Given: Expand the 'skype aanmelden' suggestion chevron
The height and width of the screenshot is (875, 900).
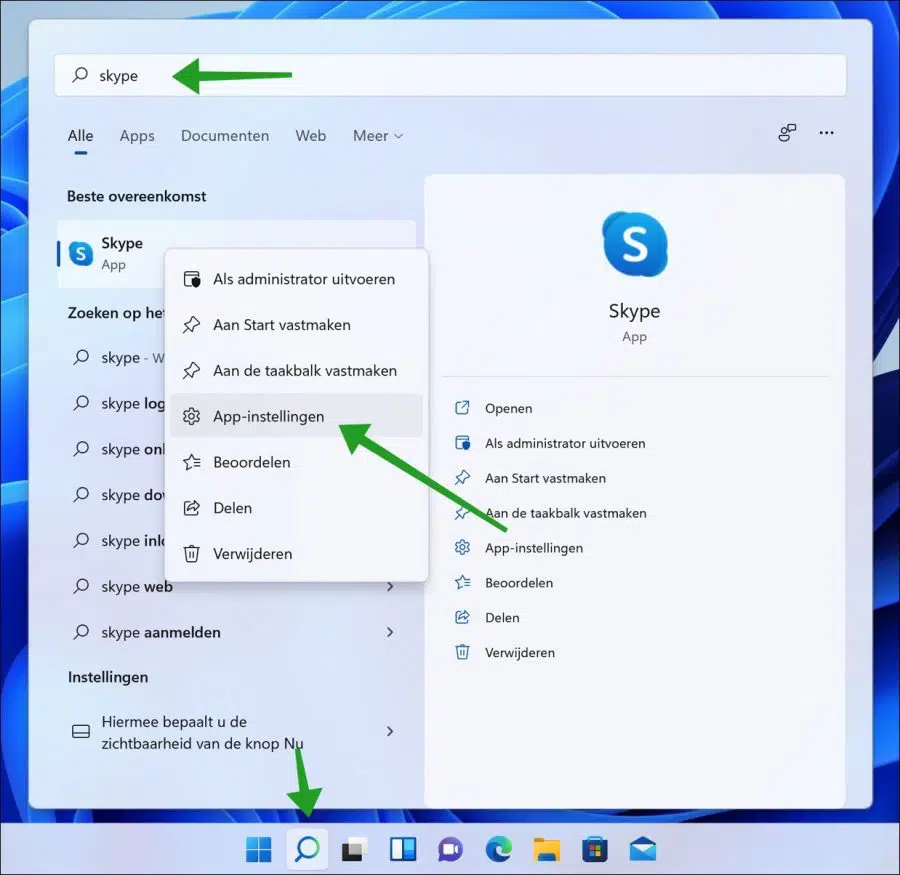Looking at the screenshot, I should click(x=390, y=632).
